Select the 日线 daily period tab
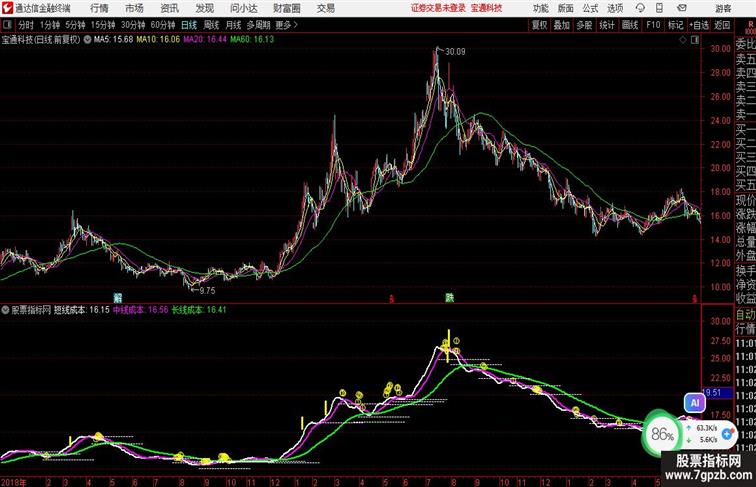The height and width of the screenshot is (487, 756). (189, 25)
